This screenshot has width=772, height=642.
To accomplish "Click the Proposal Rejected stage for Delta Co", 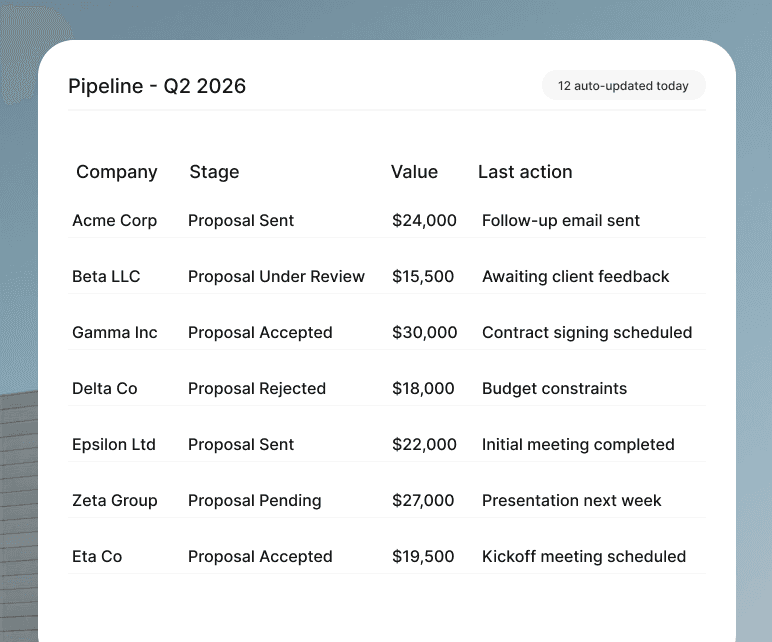I will 257,388.
